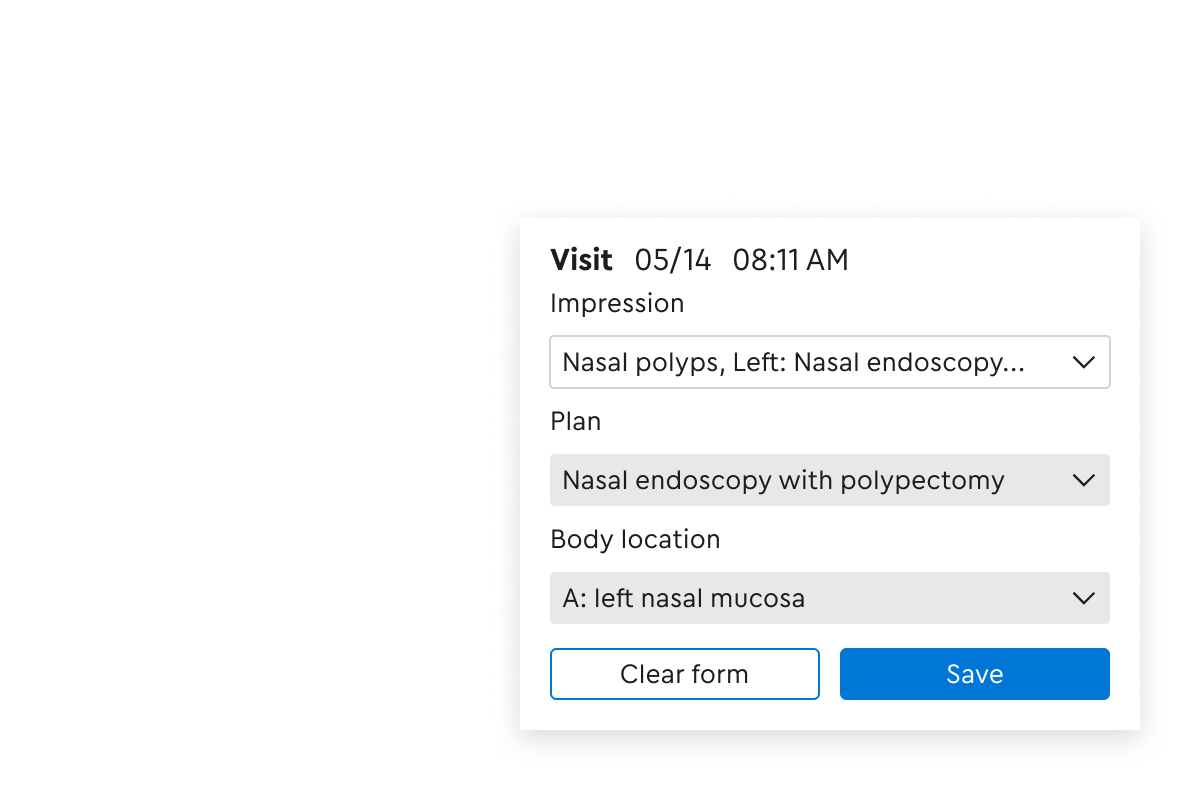
Task: Select the date 05/14
Action: [674, 260]
